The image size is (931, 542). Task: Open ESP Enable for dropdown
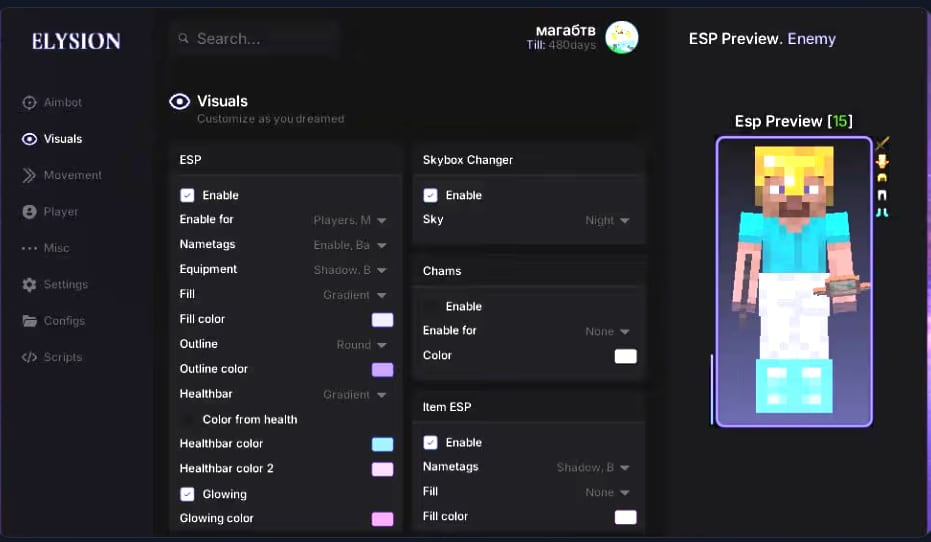click(x=350, y=220)
